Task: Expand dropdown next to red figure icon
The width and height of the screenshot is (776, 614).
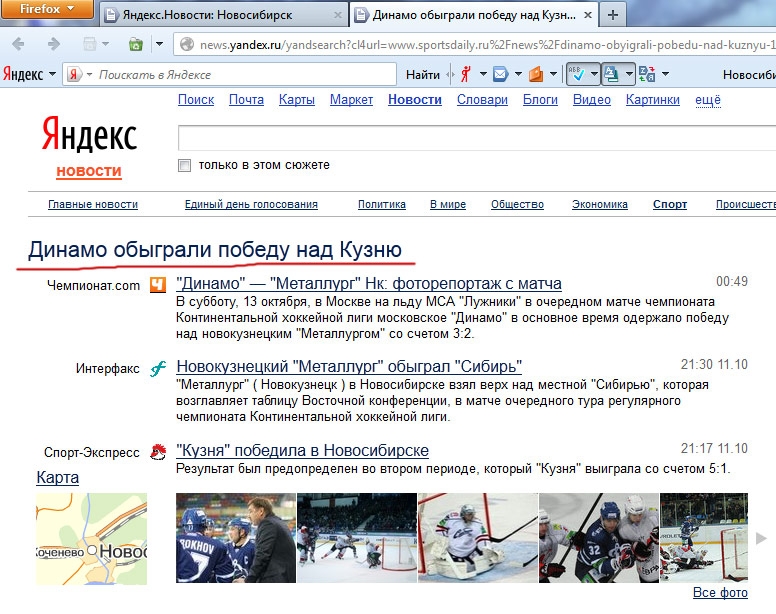Action: click(x=483, y=74)
